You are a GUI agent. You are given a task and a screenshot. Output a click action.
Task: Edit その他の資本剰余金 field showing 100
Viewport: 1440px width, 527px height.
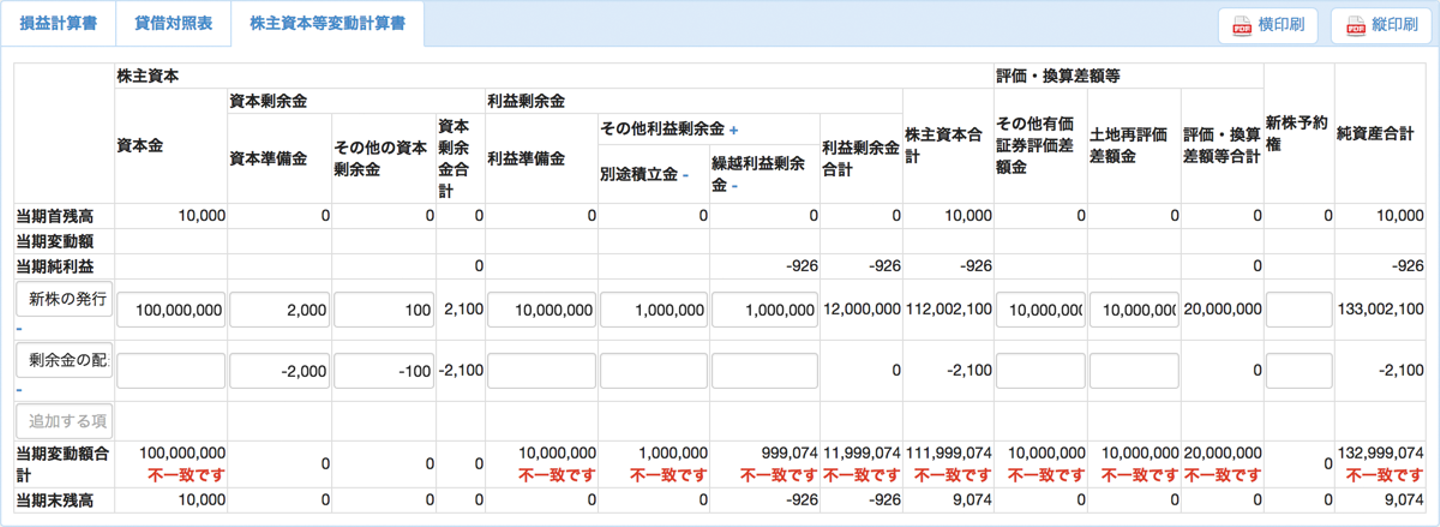pyautogui.click(x=384, y=310)
